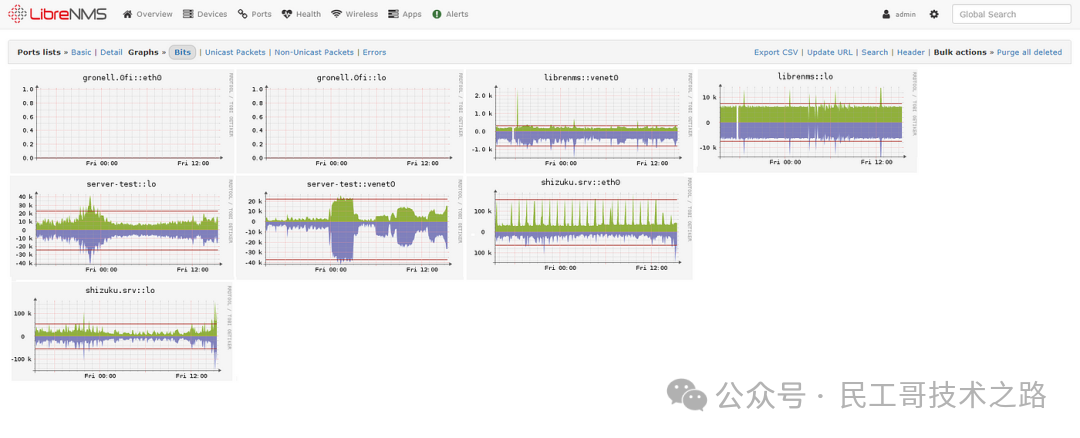Open the shizuku.srv::eth0 graph
This screenshot has width=1080, height=438.
580,227
